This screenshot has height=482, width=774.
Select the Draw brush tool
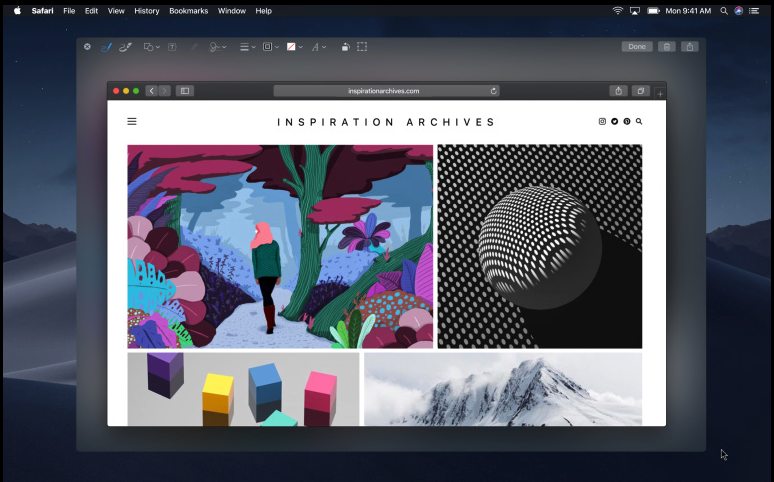125,47
